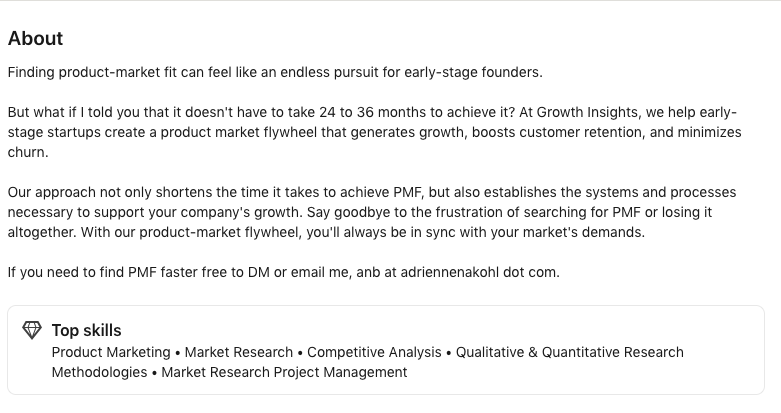Viewport: 781px width, 413px height.
Task: Click the paragraph beginning But what if
Action: (x=375, y=132)
